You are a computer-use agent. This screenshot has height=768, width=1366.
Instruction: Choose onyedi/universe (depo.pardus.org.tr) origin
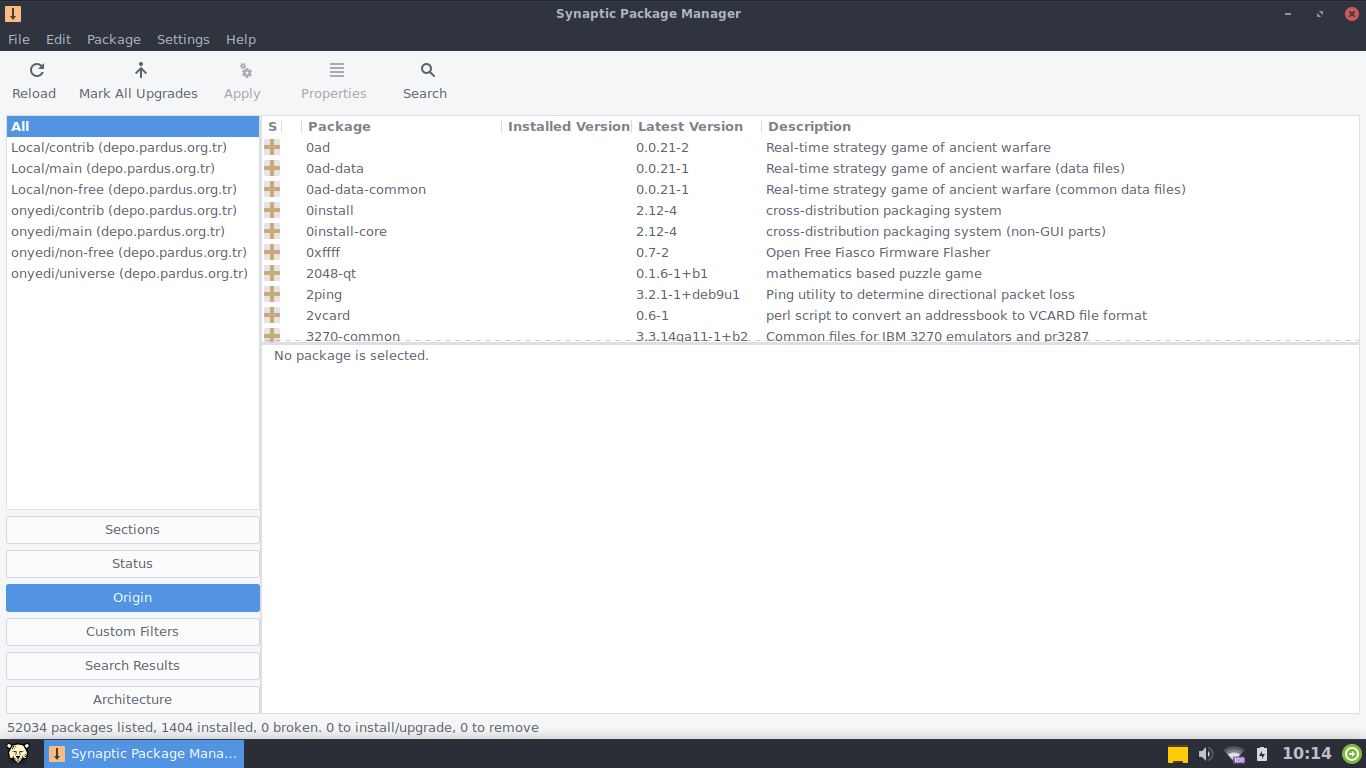[133, 273]
